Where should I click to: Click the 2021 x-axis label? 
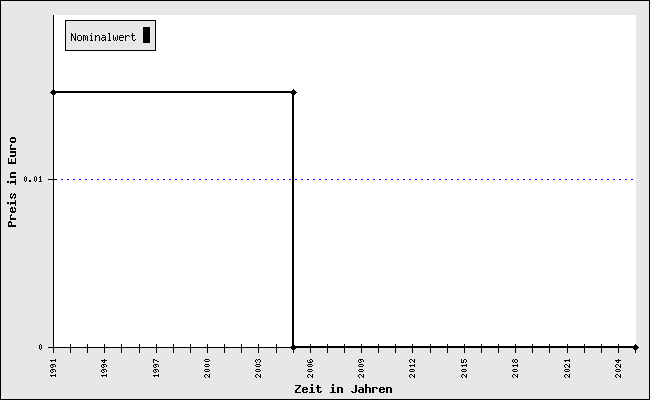[568, 368]
